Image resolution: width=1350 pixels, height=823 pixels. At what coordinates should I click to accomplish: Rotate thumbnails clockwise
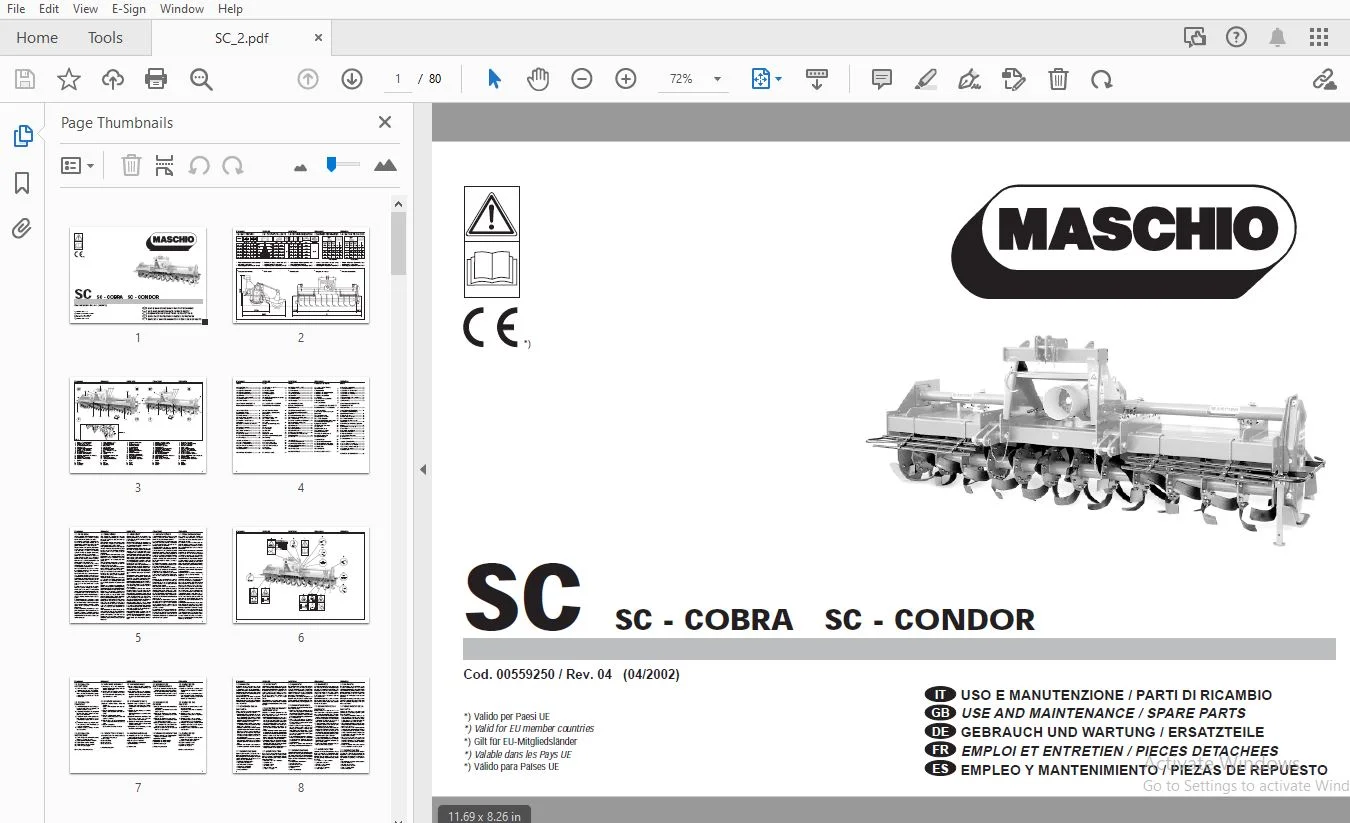pos(233,165)
